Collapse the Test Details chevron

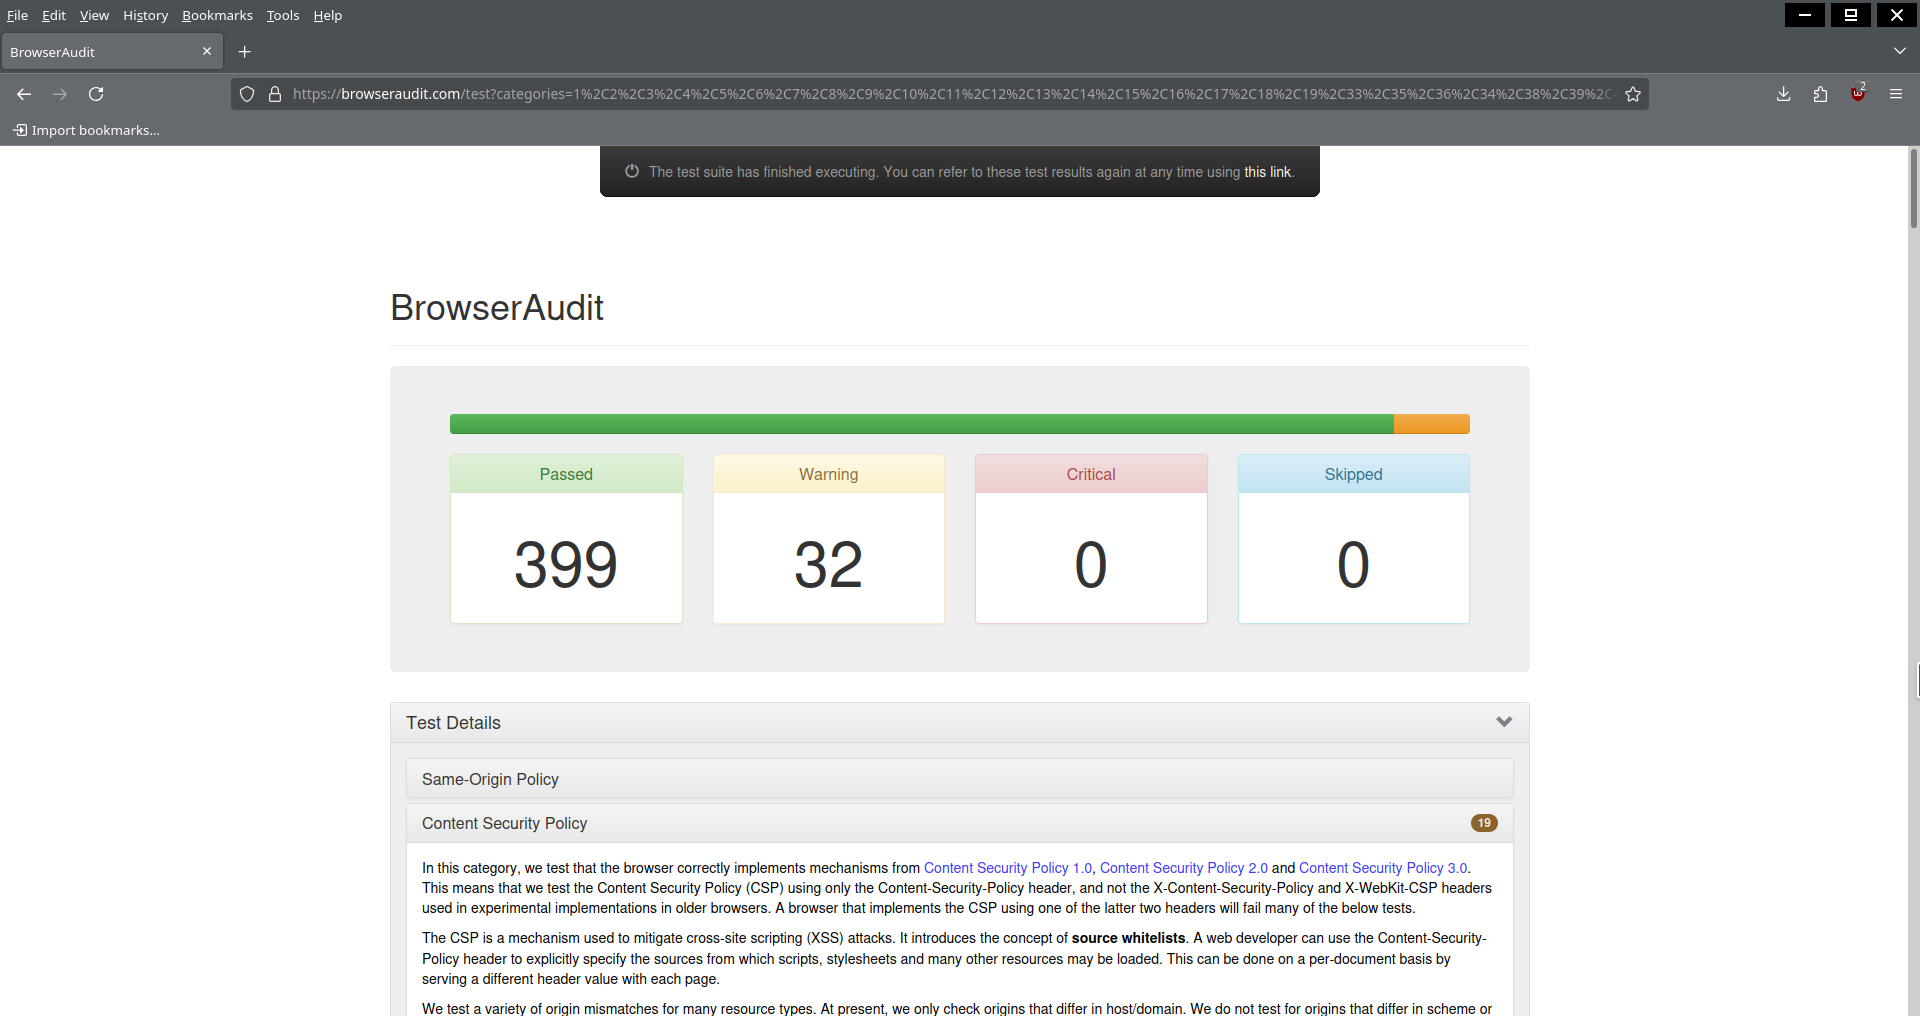[1504, 722]
